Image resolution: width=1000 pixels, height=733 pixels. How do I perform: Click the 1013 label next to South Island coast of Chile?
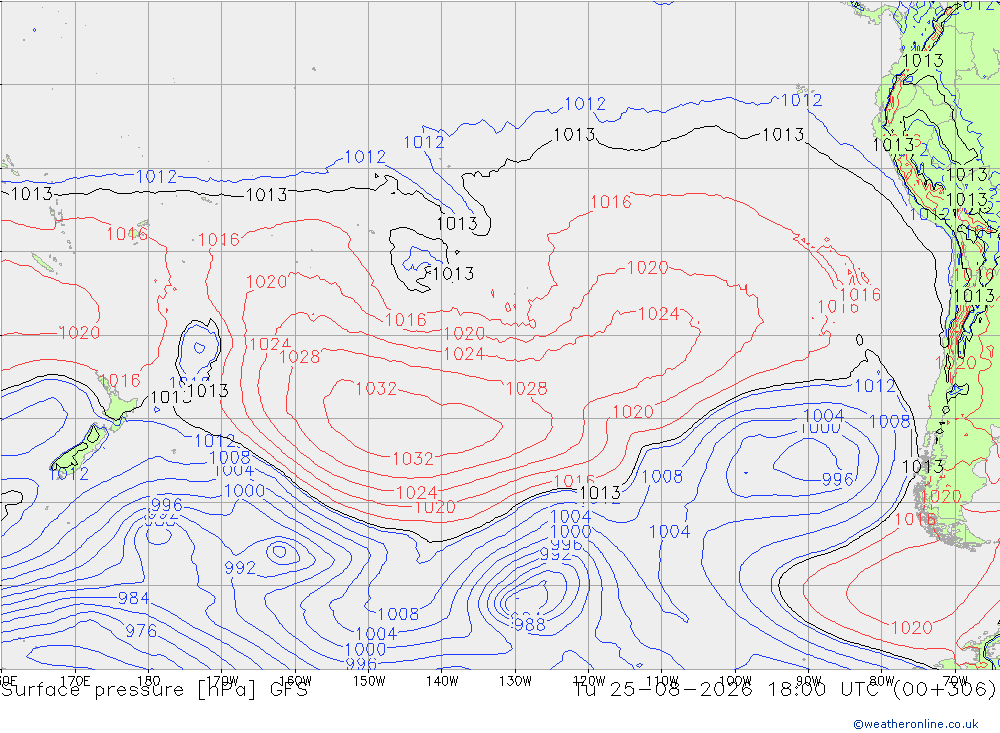point(923,466)
